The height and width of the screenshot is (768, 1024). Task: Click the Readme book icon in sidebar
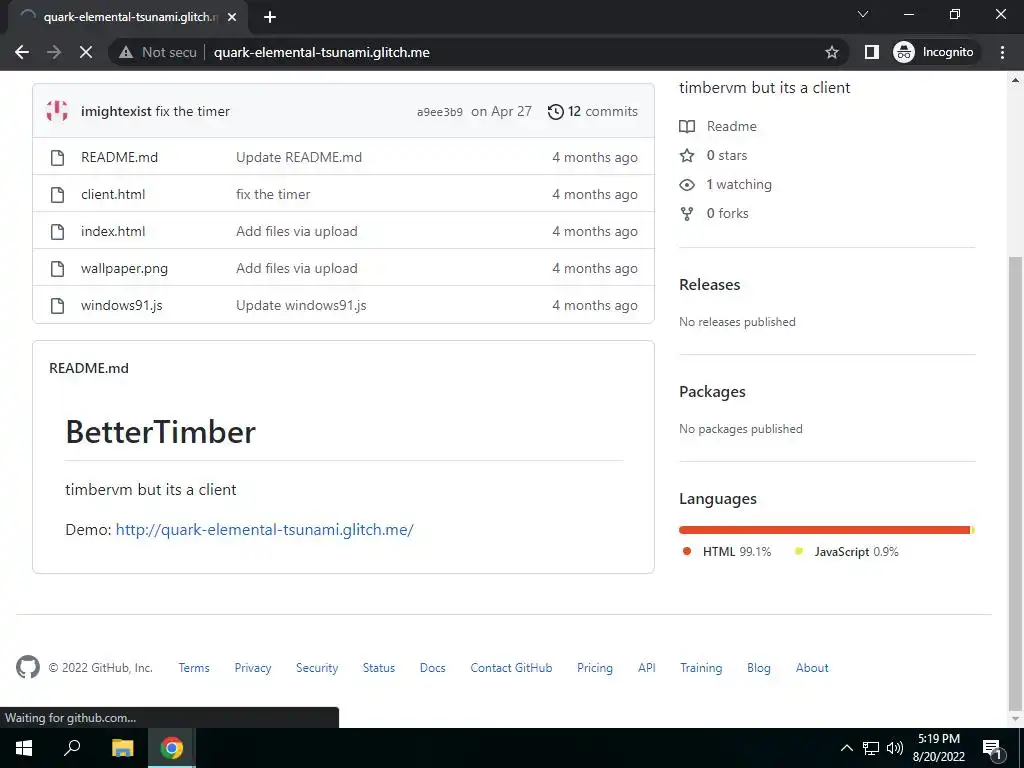[687, 126]
